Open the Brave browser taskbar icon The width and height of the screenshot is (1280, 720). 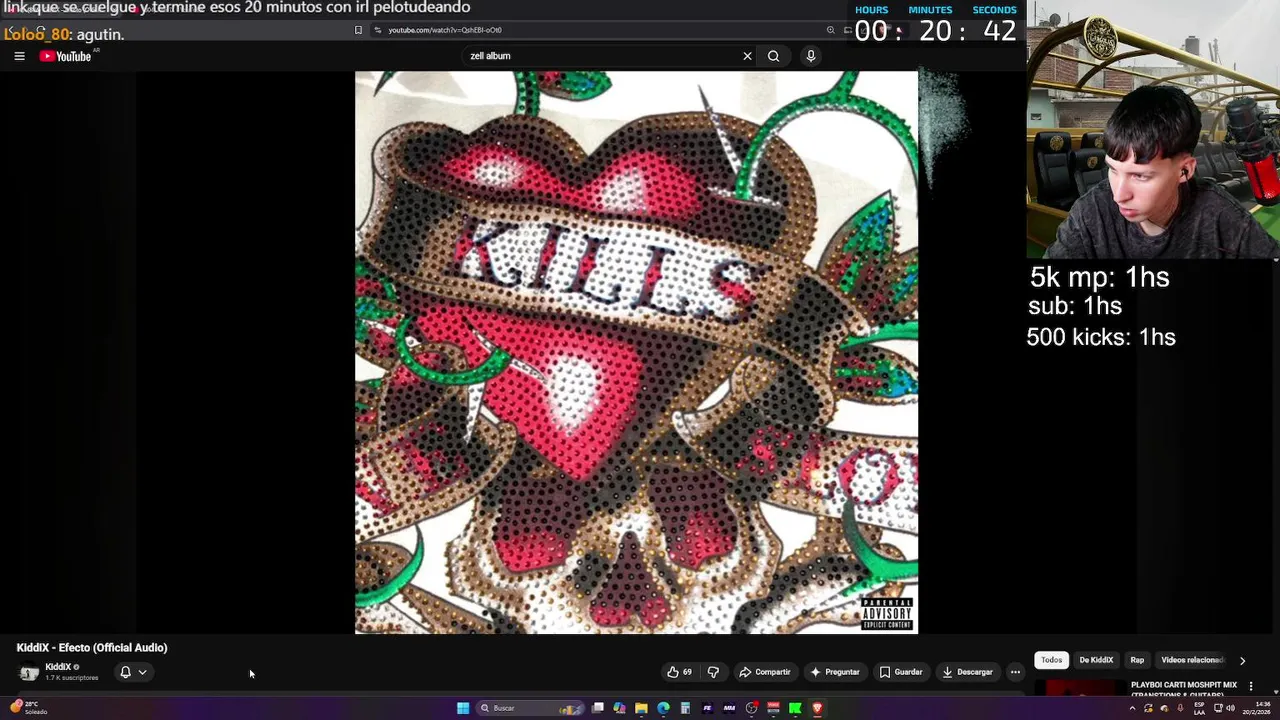click(x=817, y=708)
